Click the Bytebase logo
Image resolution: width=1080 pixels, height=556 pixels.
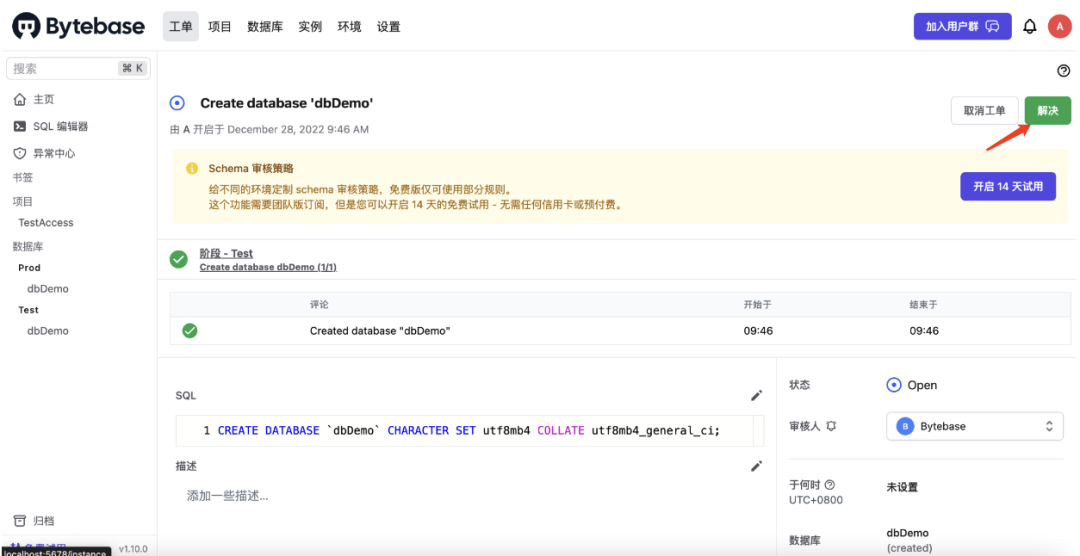point(79,27)
